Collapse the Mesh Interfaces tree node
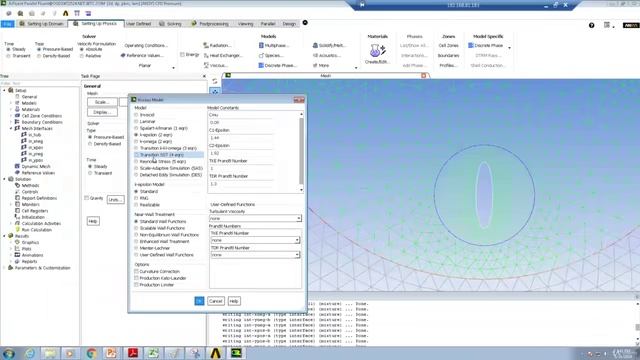 point(11,128)
